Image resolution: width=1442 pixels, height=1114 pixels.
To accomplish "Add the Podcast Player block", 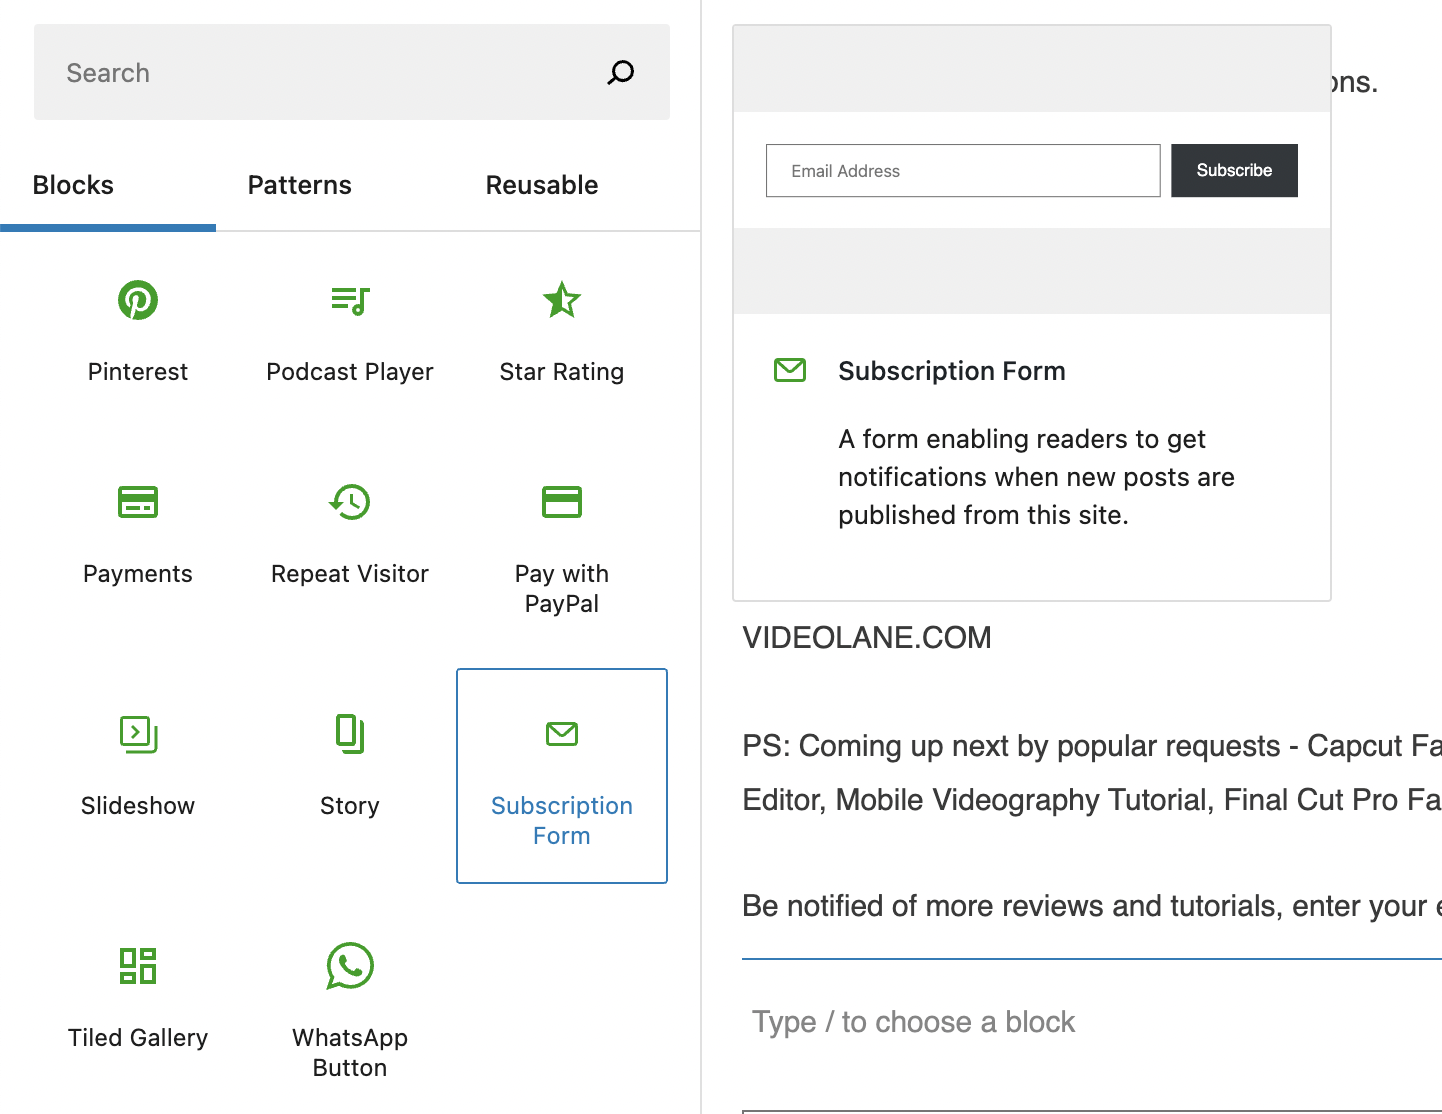I will point(350,328).
